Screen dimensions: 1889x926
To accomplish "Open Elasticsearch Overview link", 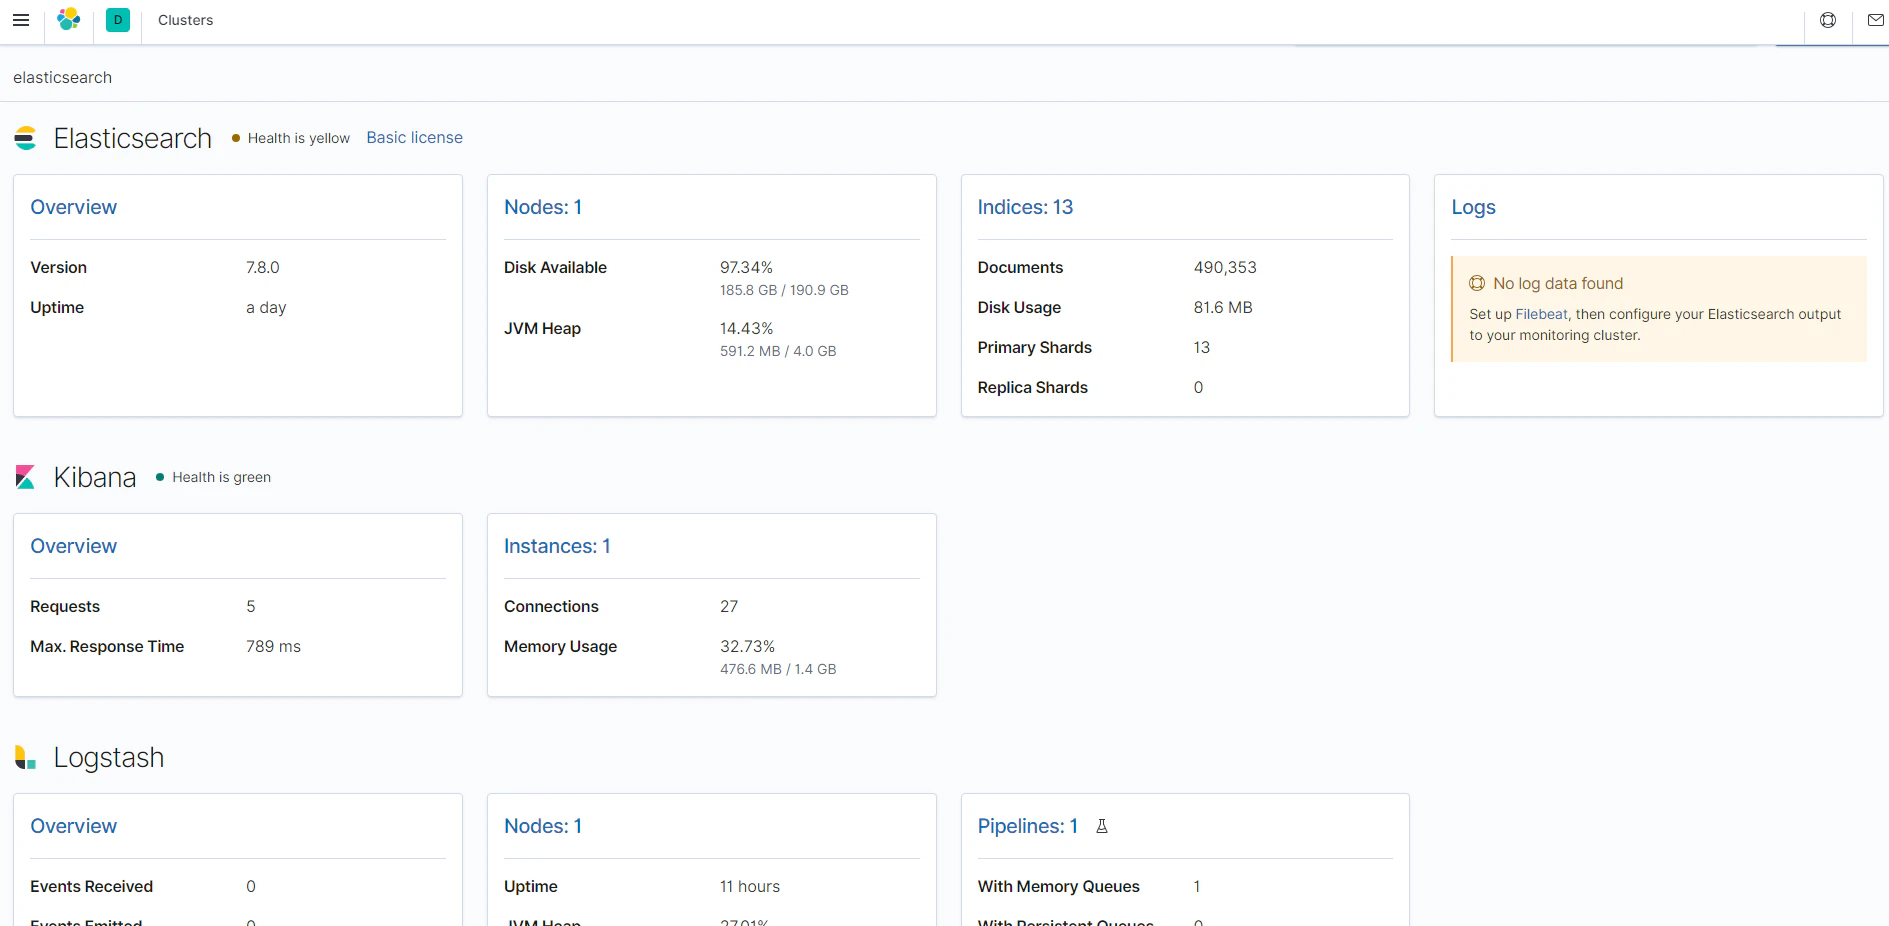I will pos(74,207).
